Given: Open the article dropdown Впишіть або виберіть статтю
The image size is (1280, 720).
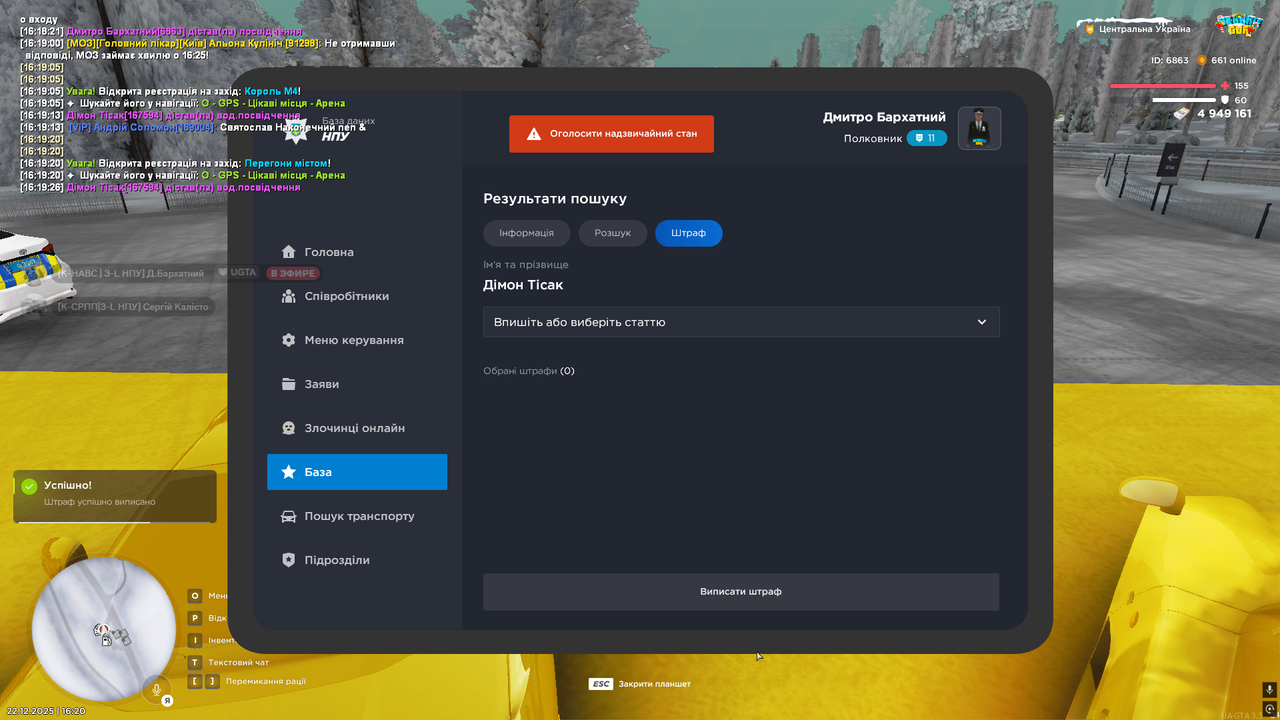Looking at the screenshot, I should 741,322.
